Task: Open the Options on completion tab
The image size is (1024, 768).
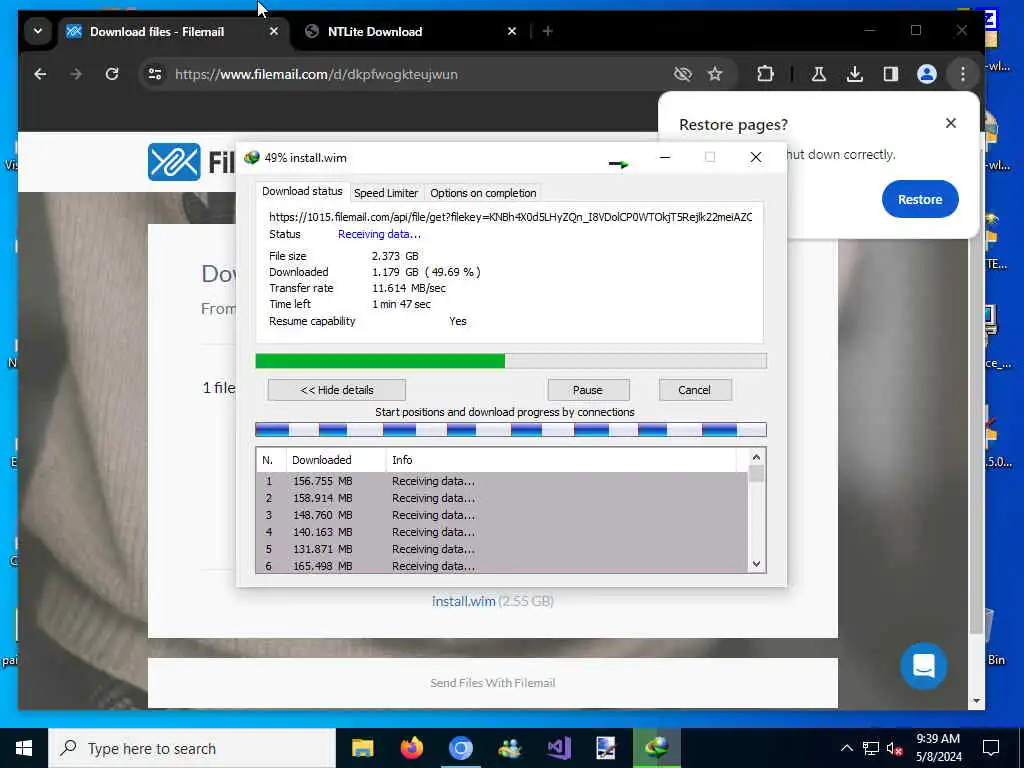Action: pos(483,193)
